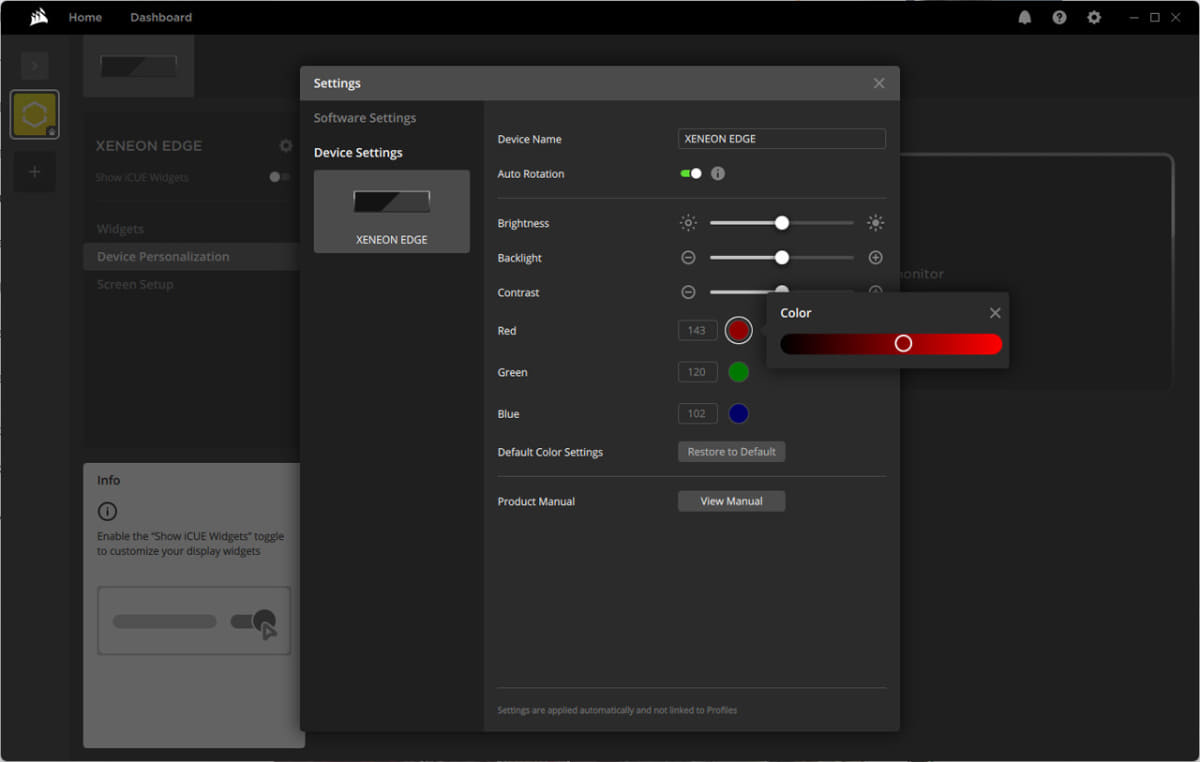Select Device Settings section
Image resolution: width=1200 pixels, height=762 pixels.
358,152
